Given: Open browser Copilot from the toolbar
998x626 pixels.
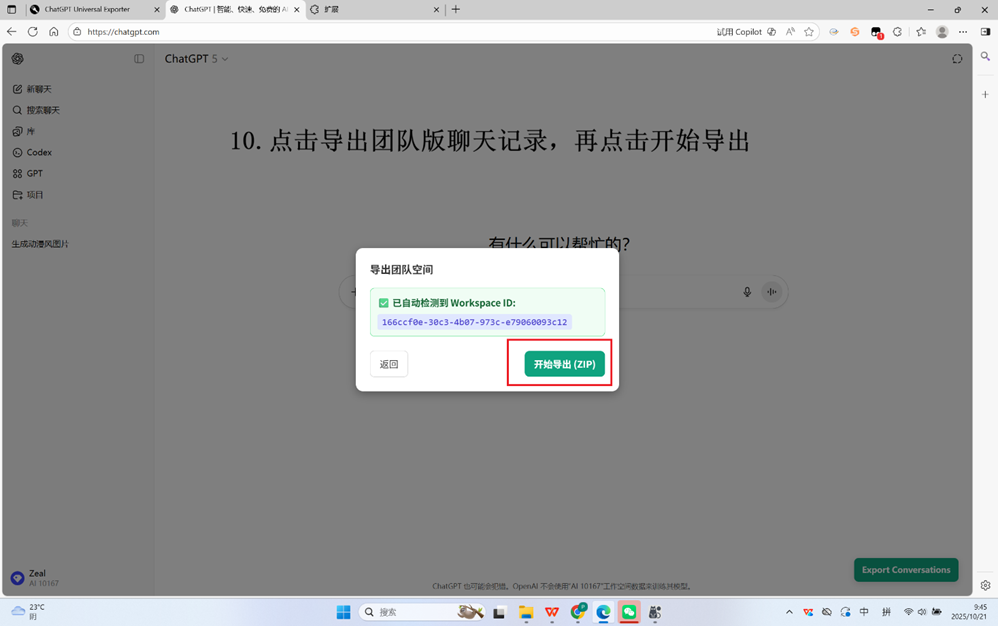Looking at the screenshot, I should pyautogui.click(x=740, y=31).
